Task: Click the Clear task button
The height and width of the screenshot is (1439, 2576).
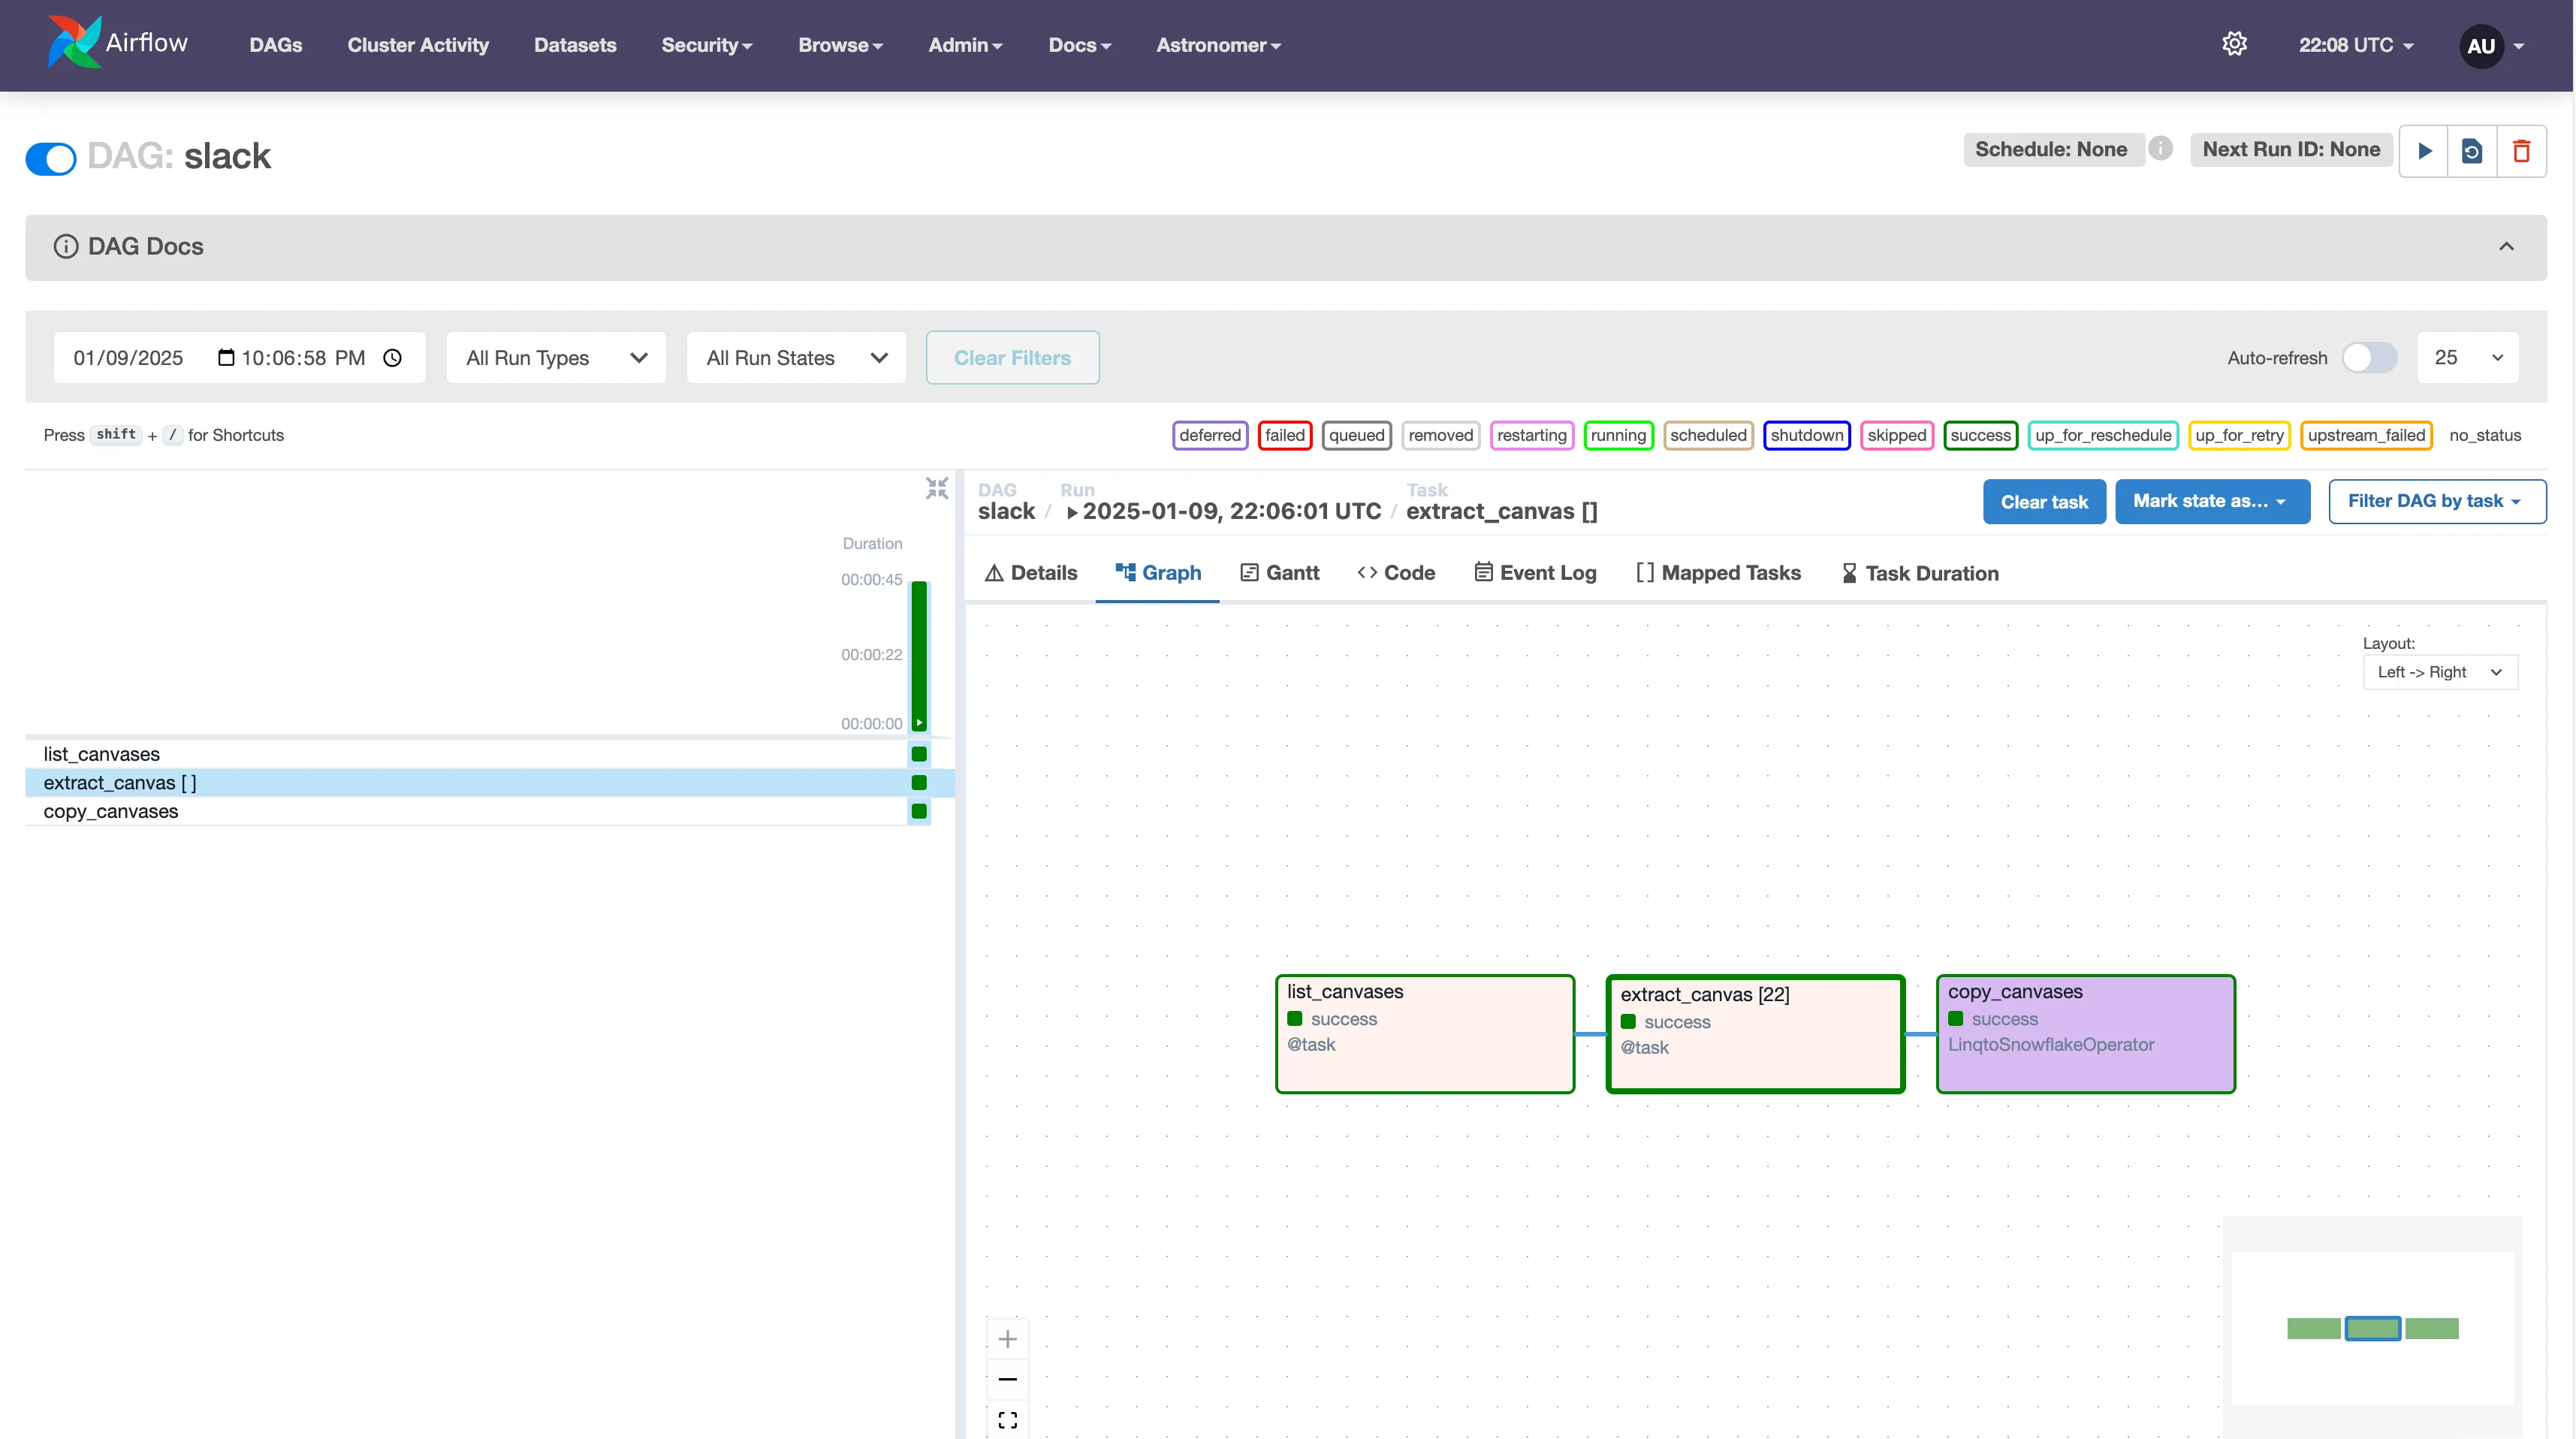Action: tap(2043, 501)
